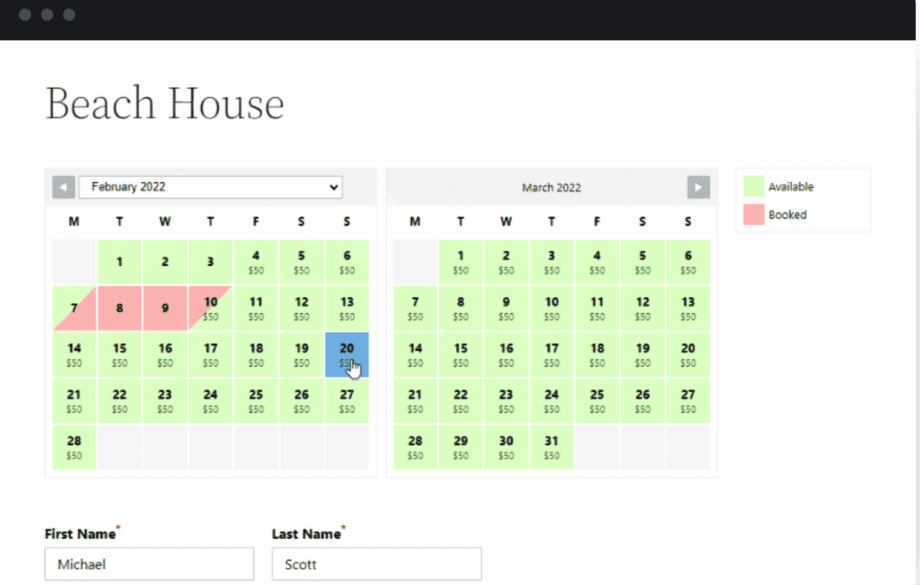Click the booked February 9 cell
The height and width of the screenshot is (585, 920).
click(165, 308)
